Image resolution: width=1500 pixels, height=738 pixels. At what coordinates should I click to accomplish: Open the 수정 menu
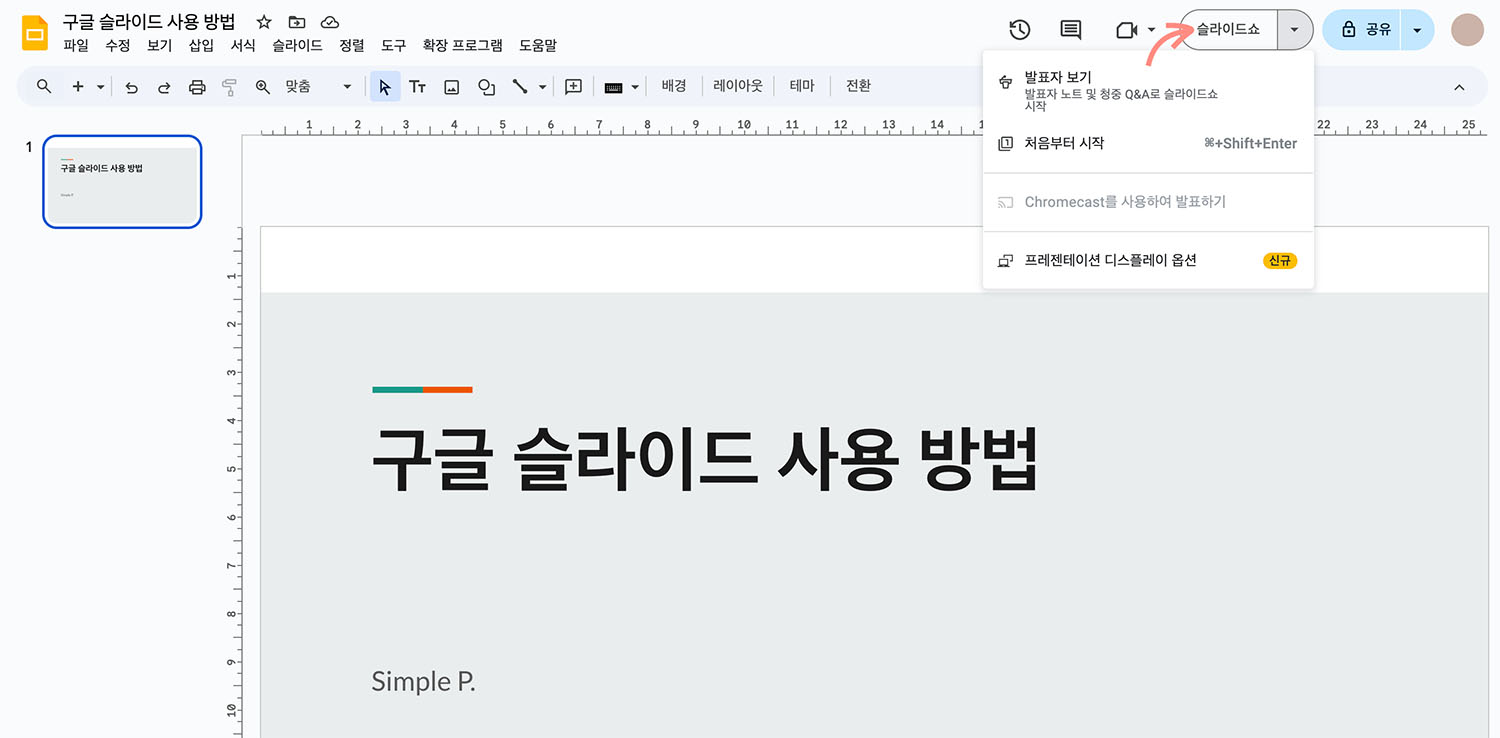tap(118, 46)
